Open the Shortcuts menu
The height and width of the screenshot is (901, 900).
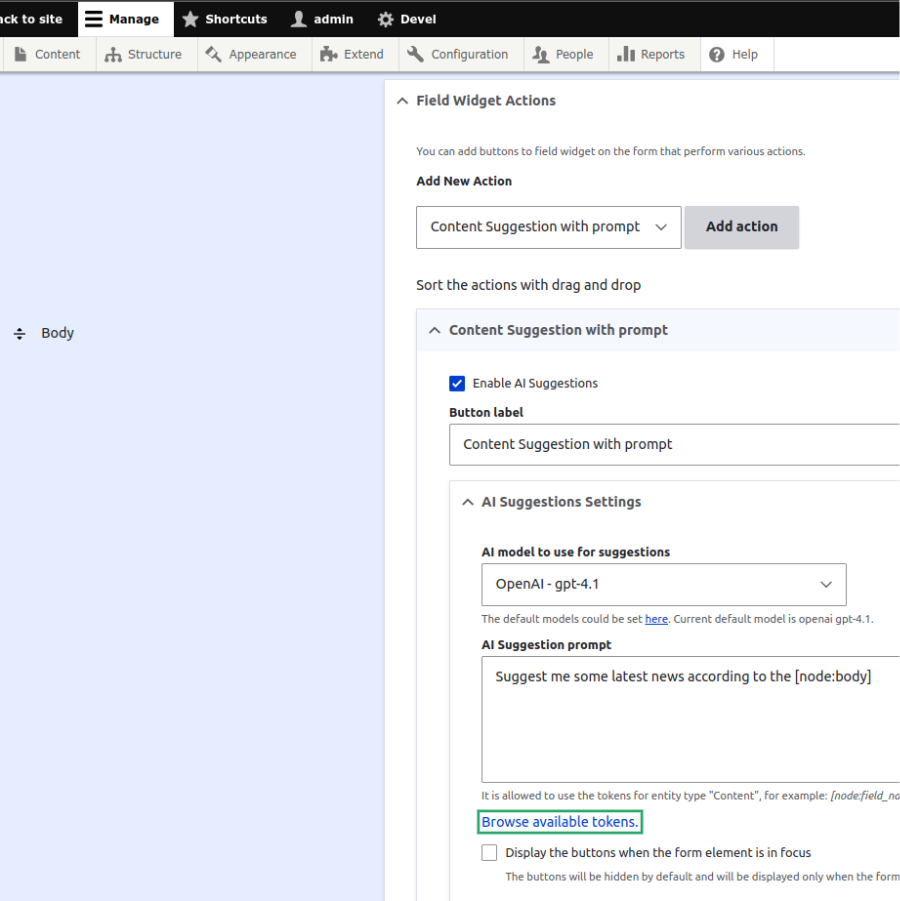click(x=225, y=18)
